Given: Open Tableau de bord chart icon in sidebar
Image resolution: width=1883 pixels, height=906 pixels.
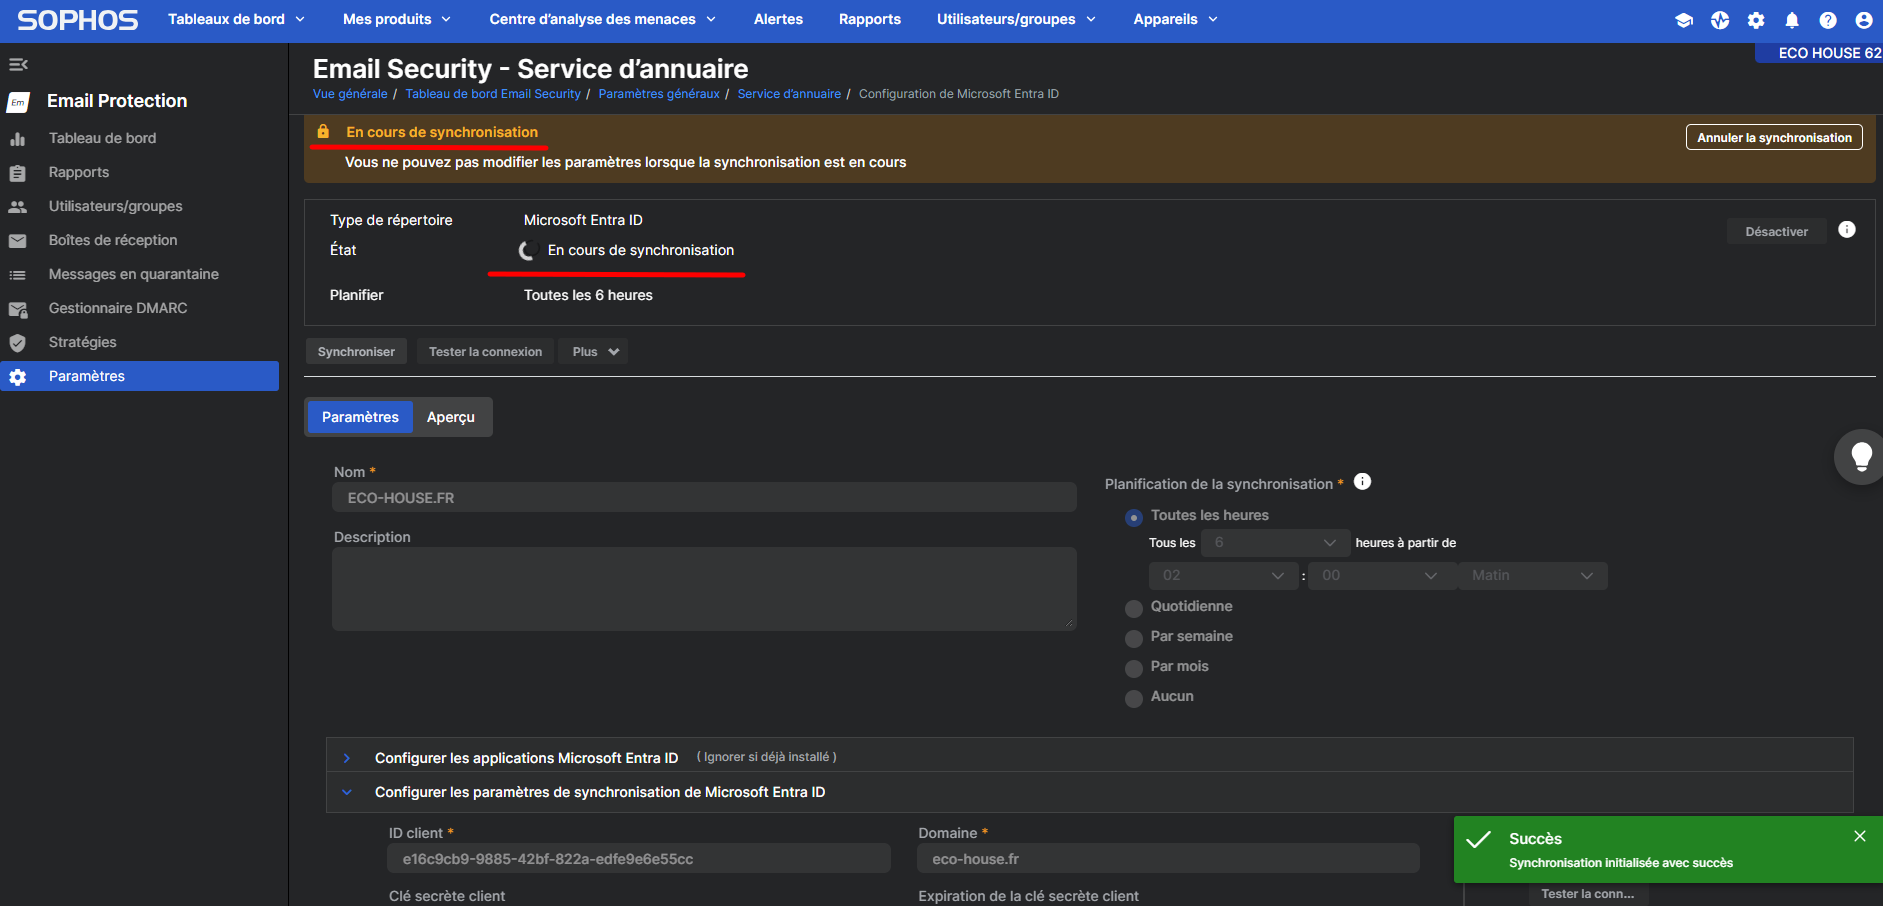Looking at the screenshot, I should (x=18, y=139).
